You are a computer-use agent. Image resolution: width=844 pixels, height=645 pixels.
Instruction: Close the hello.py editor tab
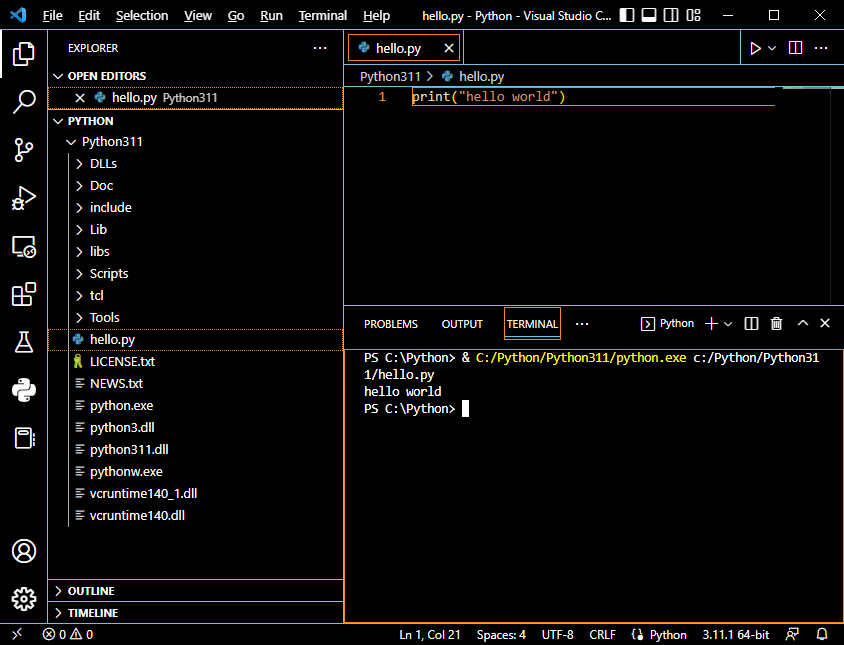click(448, 48)
